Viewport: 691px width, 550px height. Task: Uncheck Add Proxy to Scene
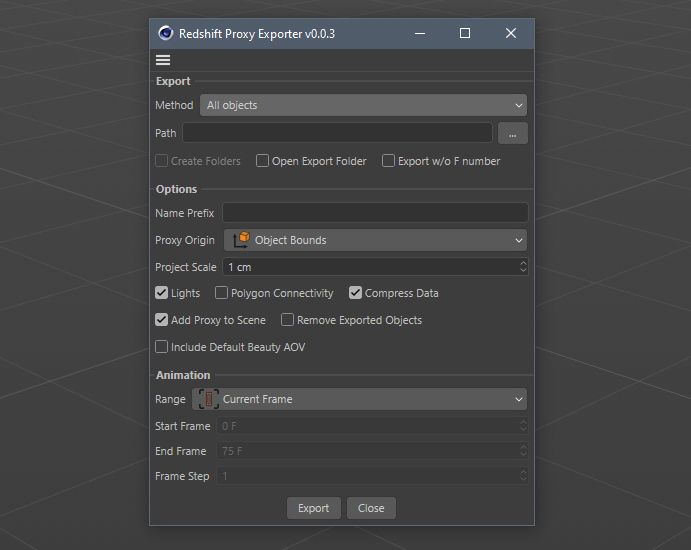point(161,320)
